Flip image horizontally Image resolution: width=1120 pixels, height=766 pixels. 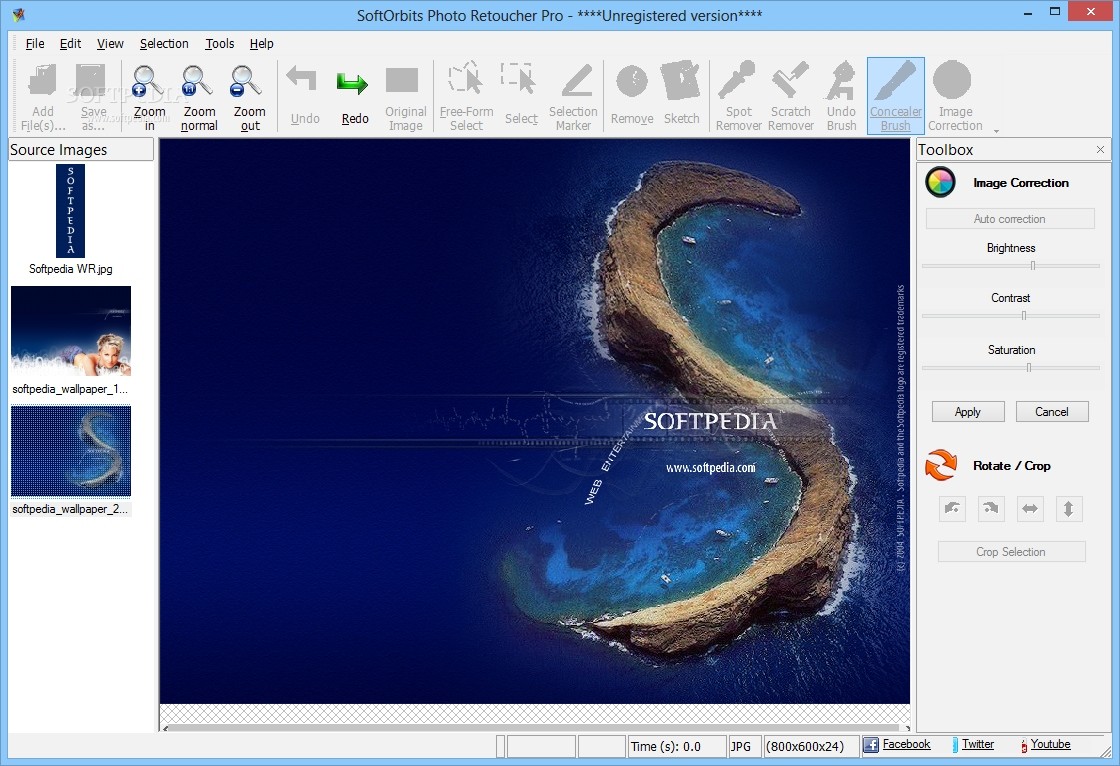(x=1029, y=508)
